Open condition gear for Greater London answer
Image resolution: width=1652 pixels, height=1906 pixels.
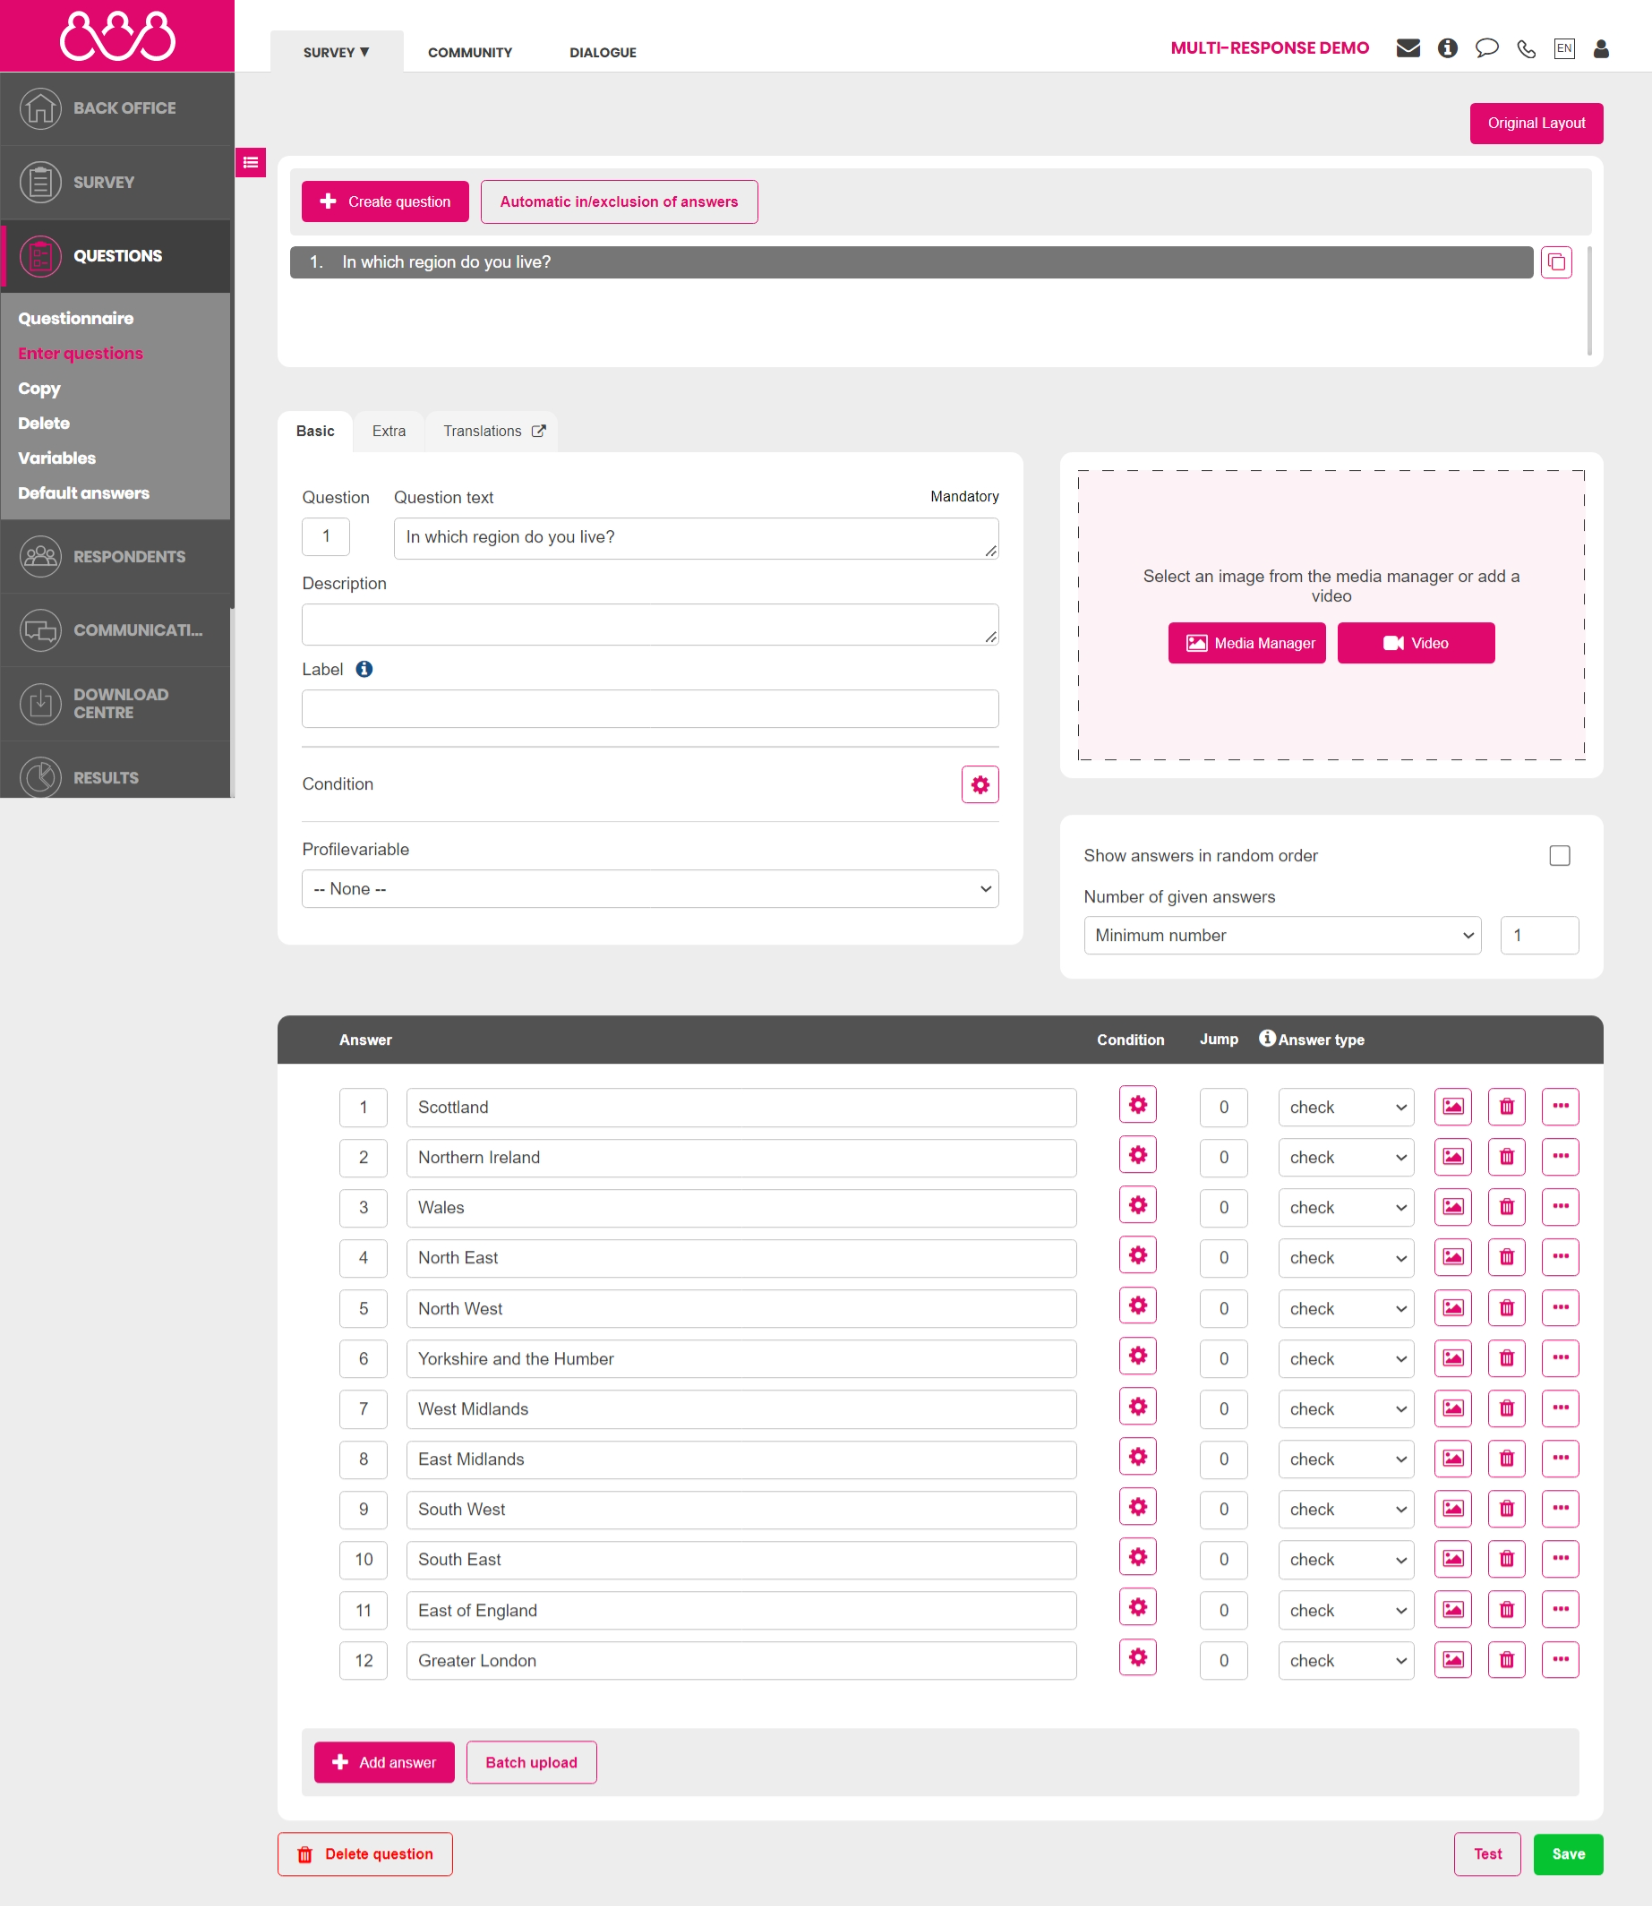pyautogui.click(x=1138, y=1658)
